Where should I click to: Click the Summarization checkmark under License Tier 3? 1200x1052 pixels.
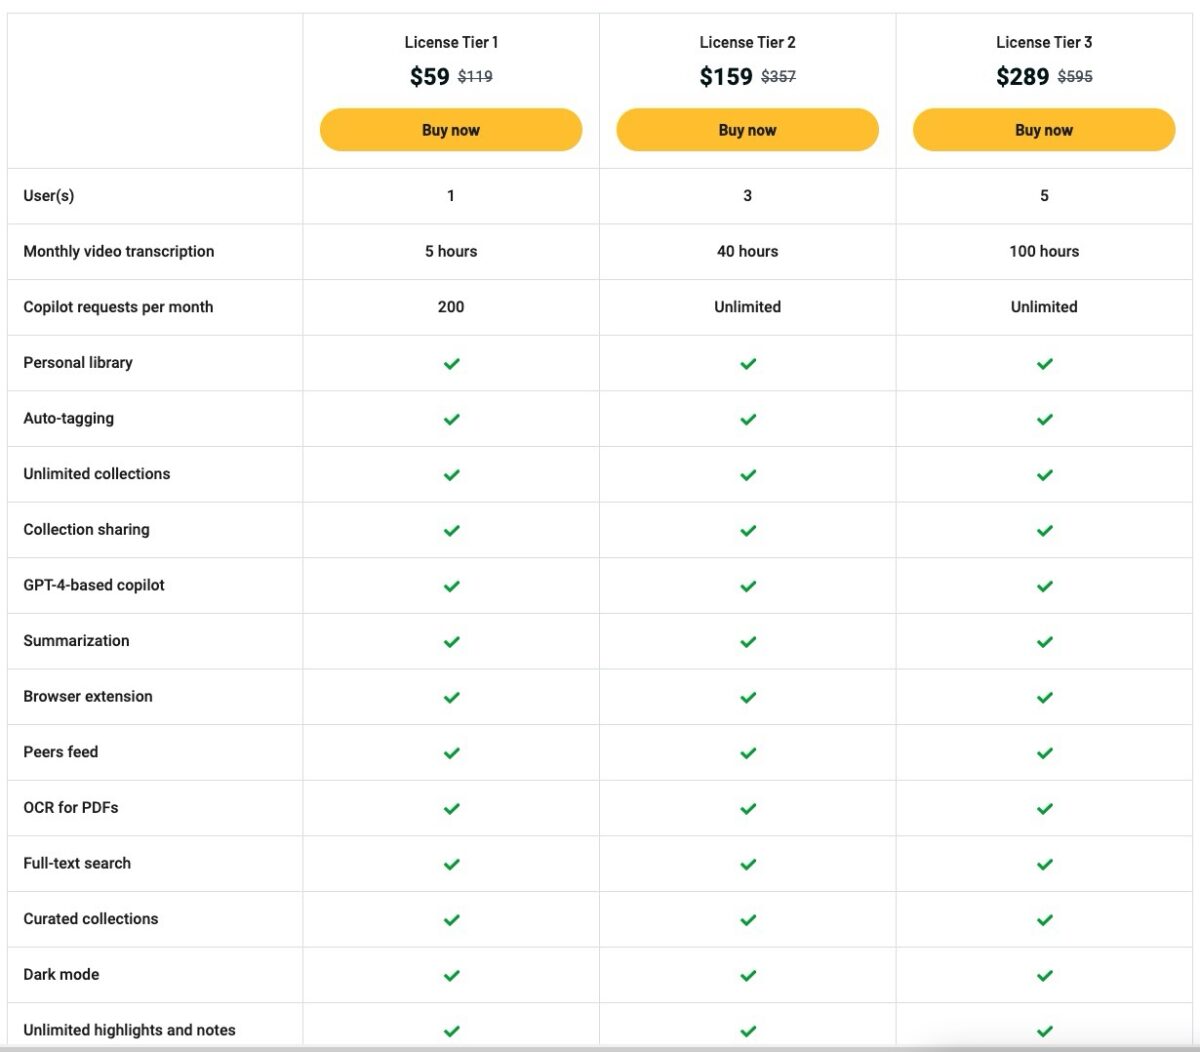pyautogui.click(x=1043, y=641)
